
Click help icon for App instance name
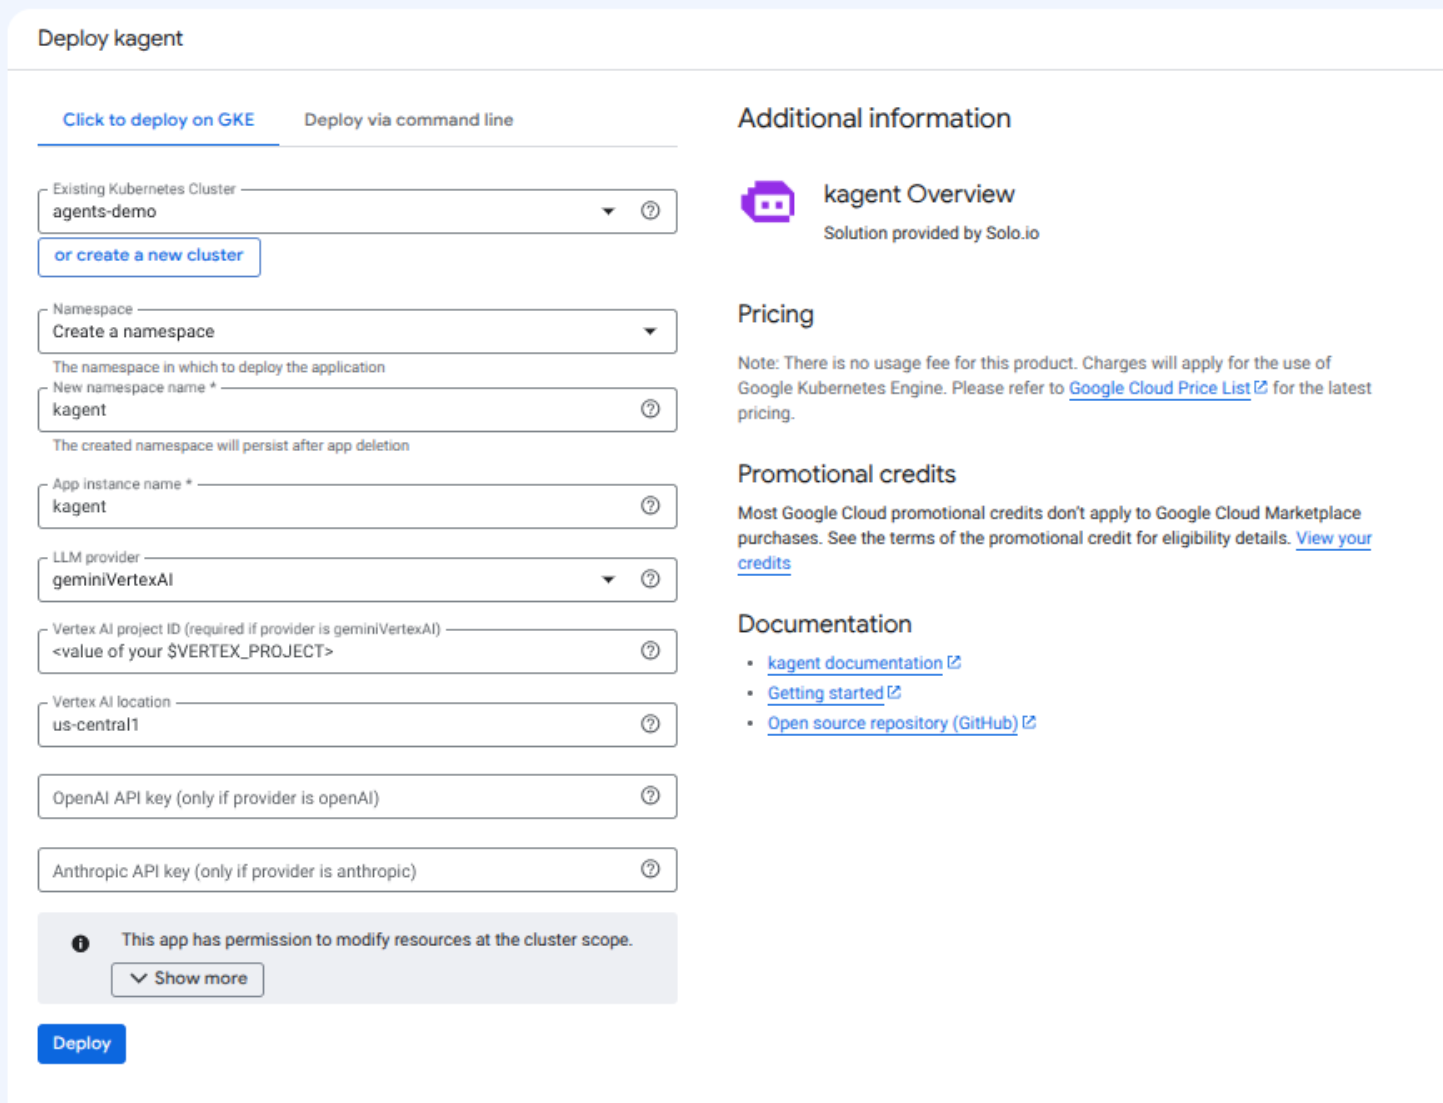[x=650, y=506]
